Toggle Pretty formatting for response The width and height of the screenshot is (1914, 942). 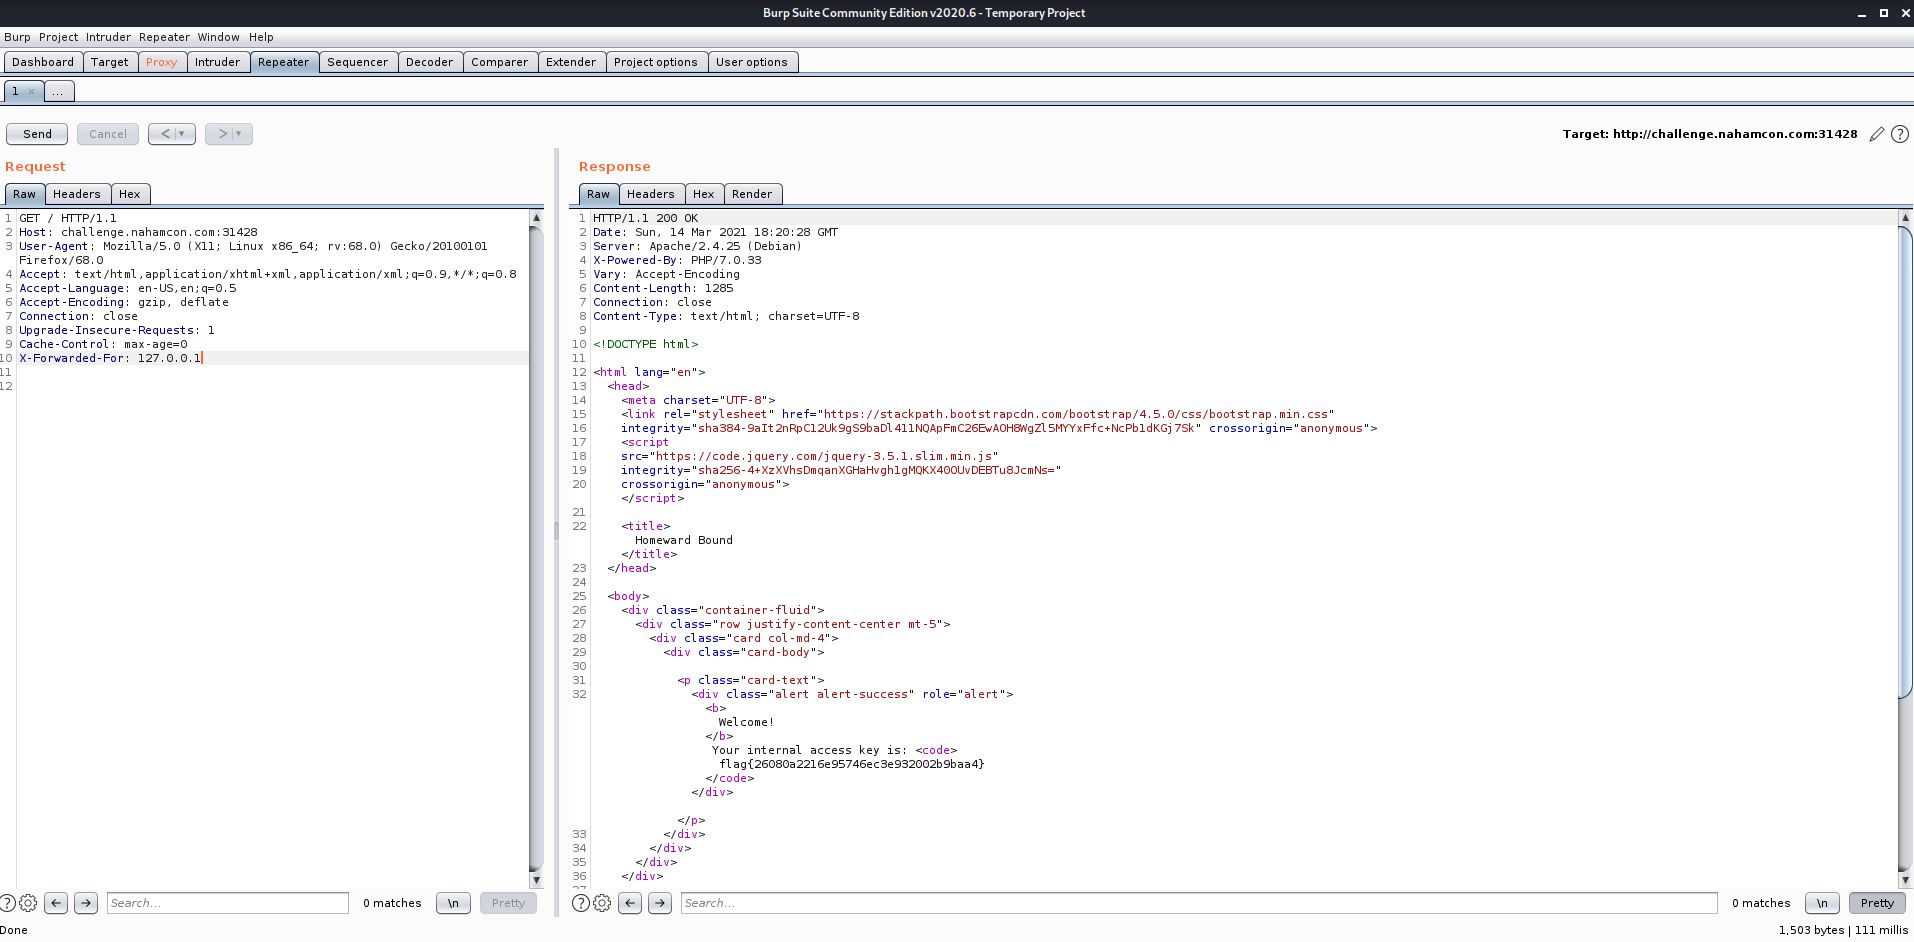point(1877,903)
